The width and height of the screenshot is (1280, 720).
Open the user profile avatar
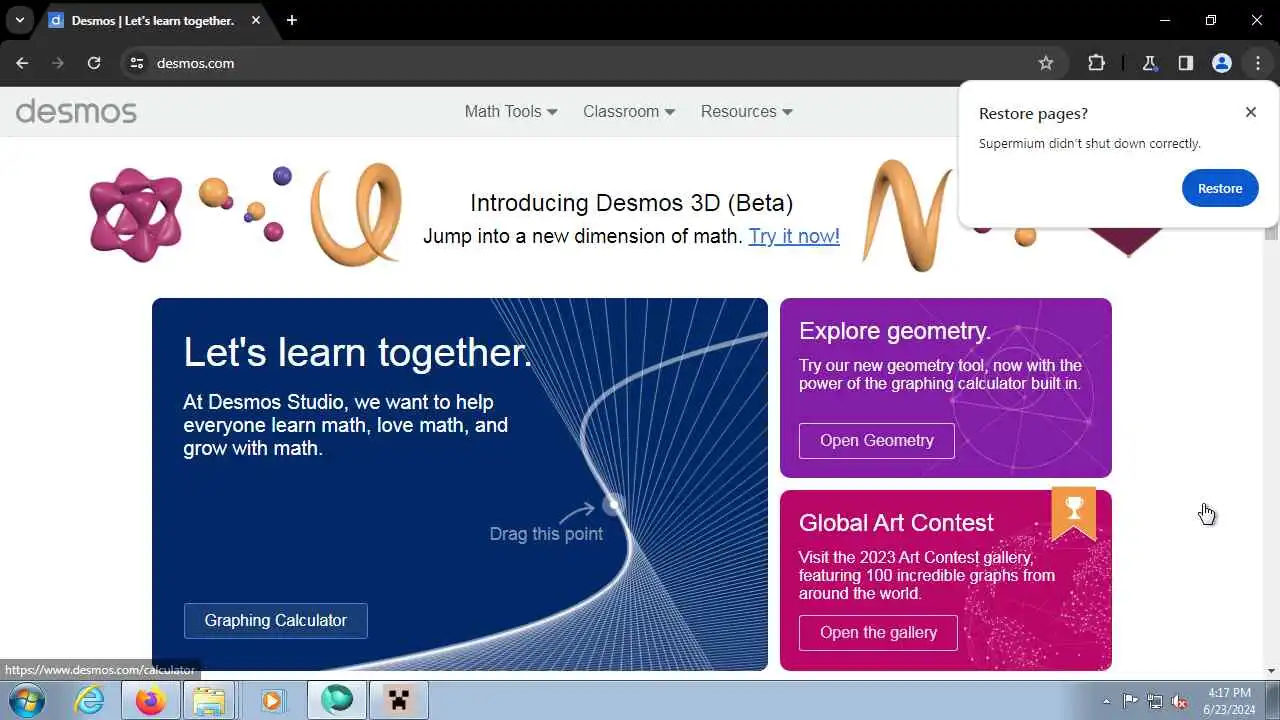tap(1221, 63)
